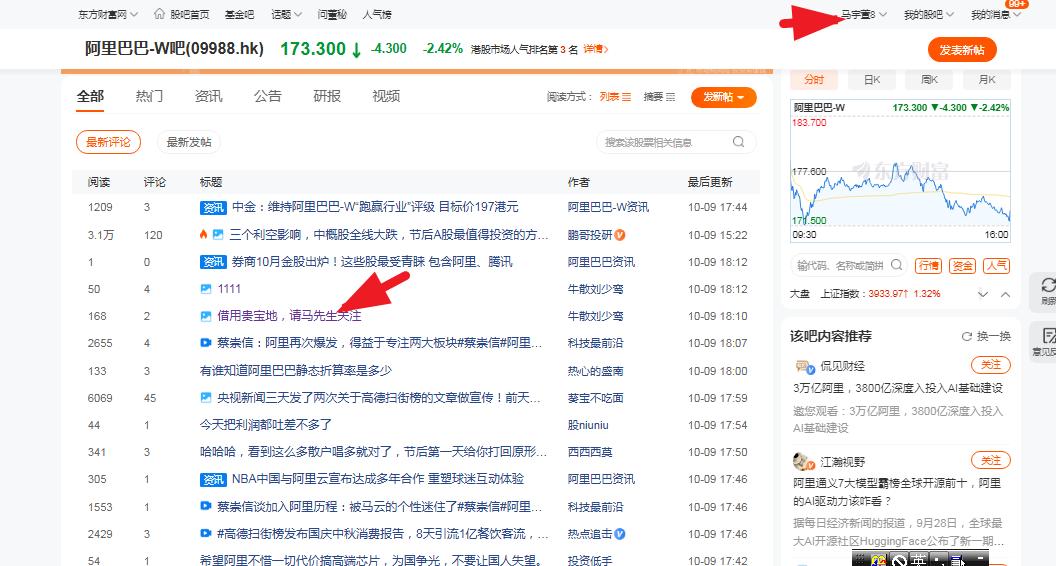
Task: Click the 换一换 refresh-recommendations icon
Action: (966, 336)
